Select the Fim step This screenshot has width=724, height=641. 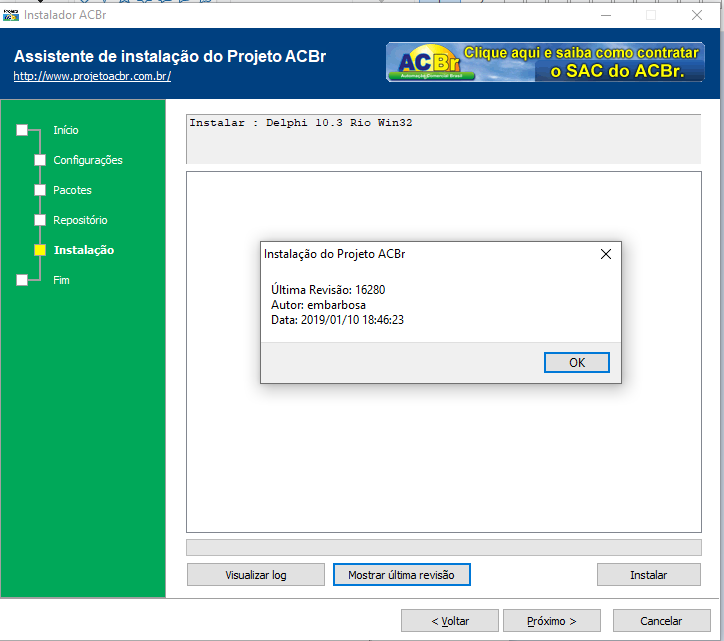pos(61,280)
